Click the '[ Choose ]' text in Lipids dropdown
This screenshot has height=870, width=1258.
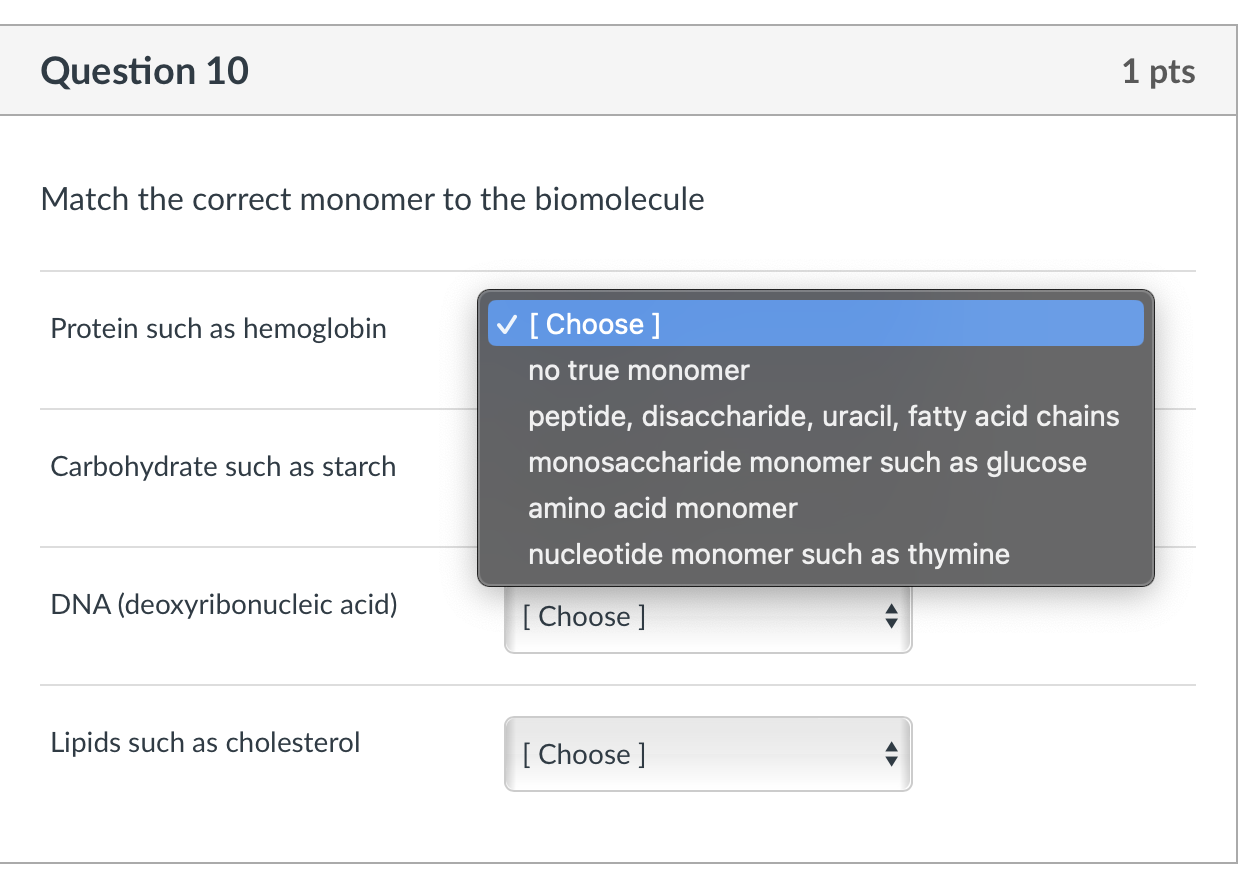(x=584, y=755)
